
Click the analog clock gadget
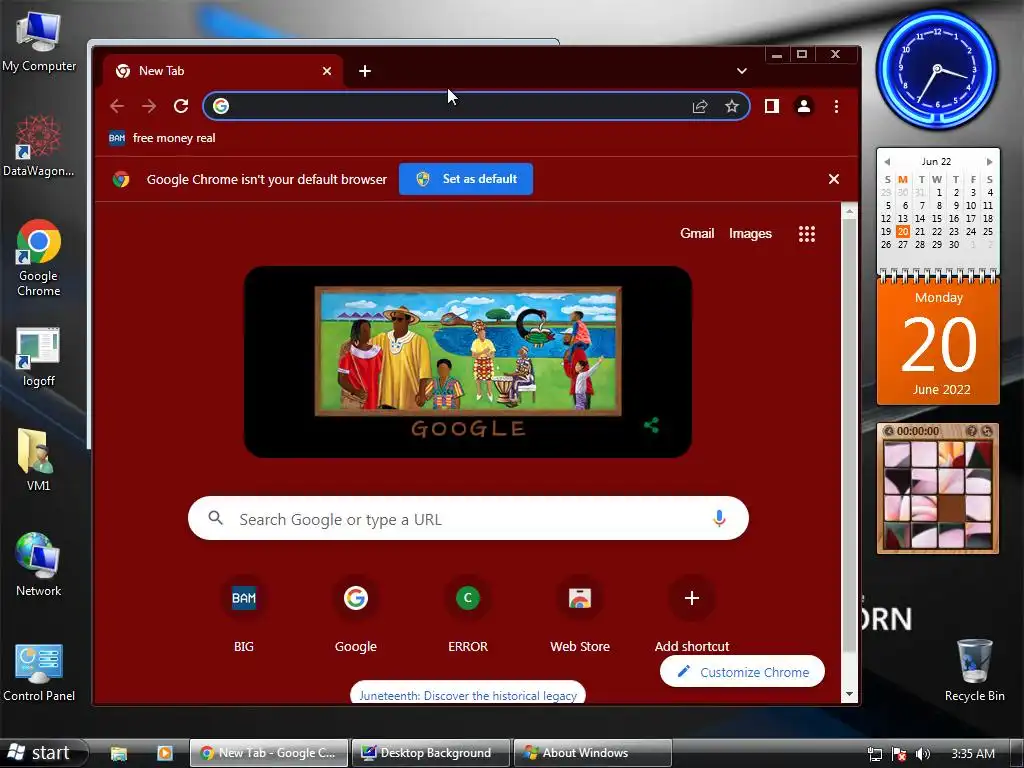pyautogui.click(x=936, y=69)
